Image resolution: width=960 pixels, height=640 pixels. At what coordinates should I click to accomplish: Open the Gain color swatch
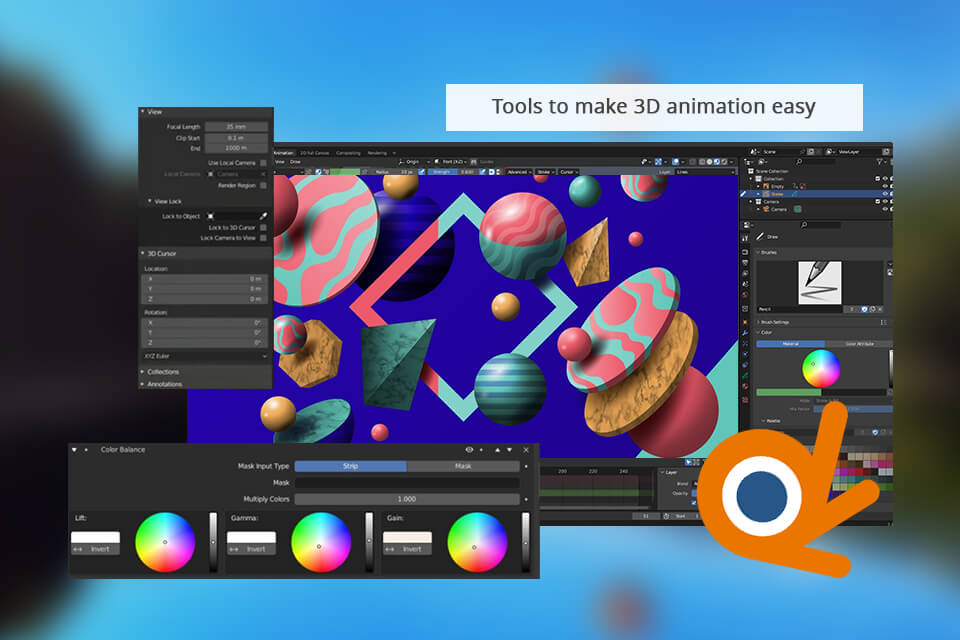408,537
